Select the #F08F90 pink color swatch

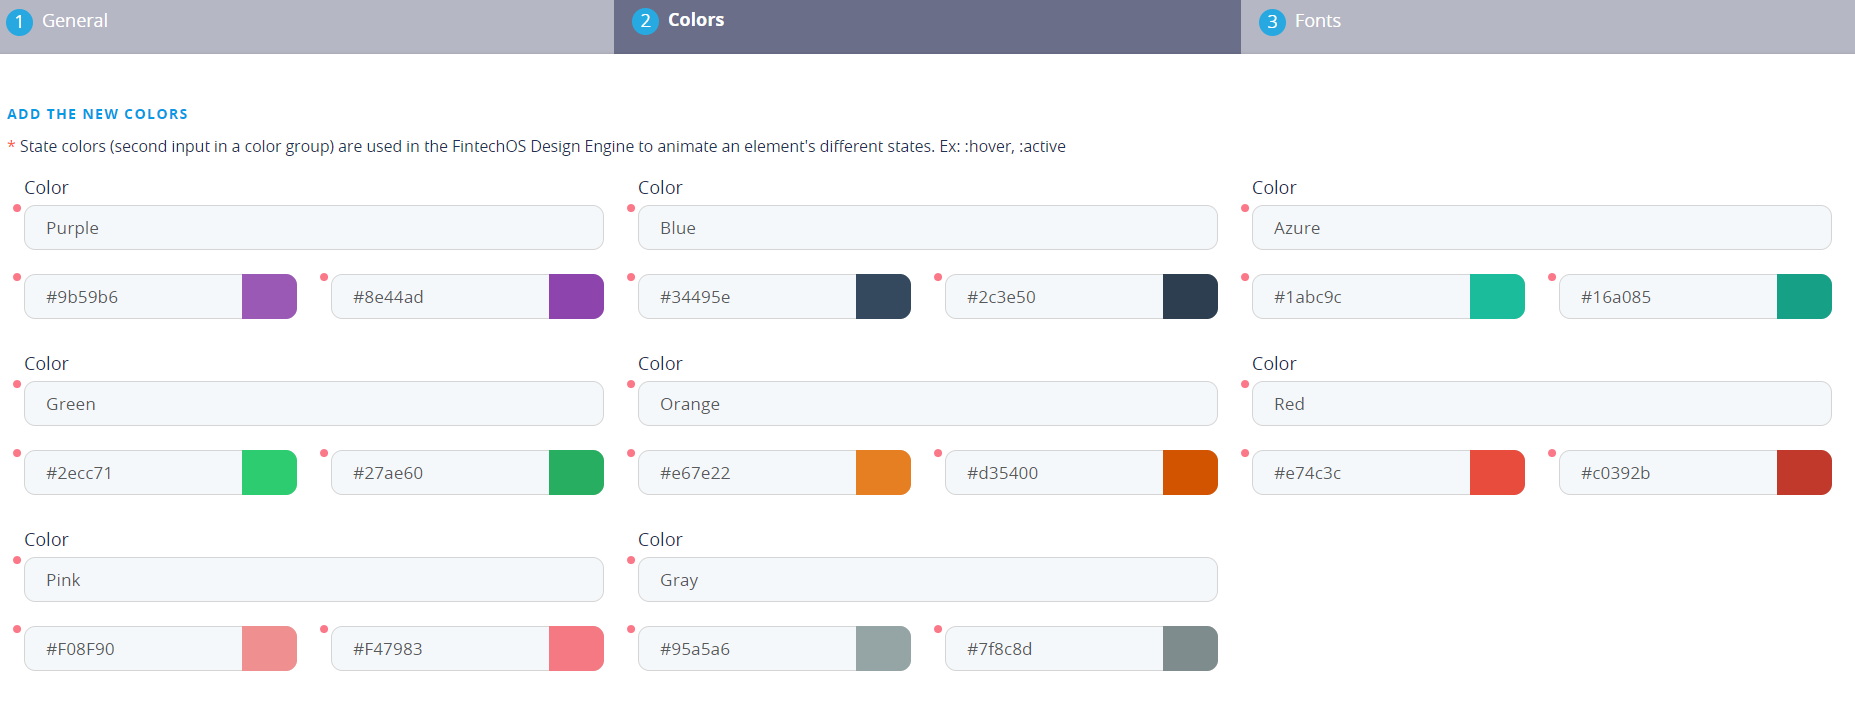(x=269, y=649)
